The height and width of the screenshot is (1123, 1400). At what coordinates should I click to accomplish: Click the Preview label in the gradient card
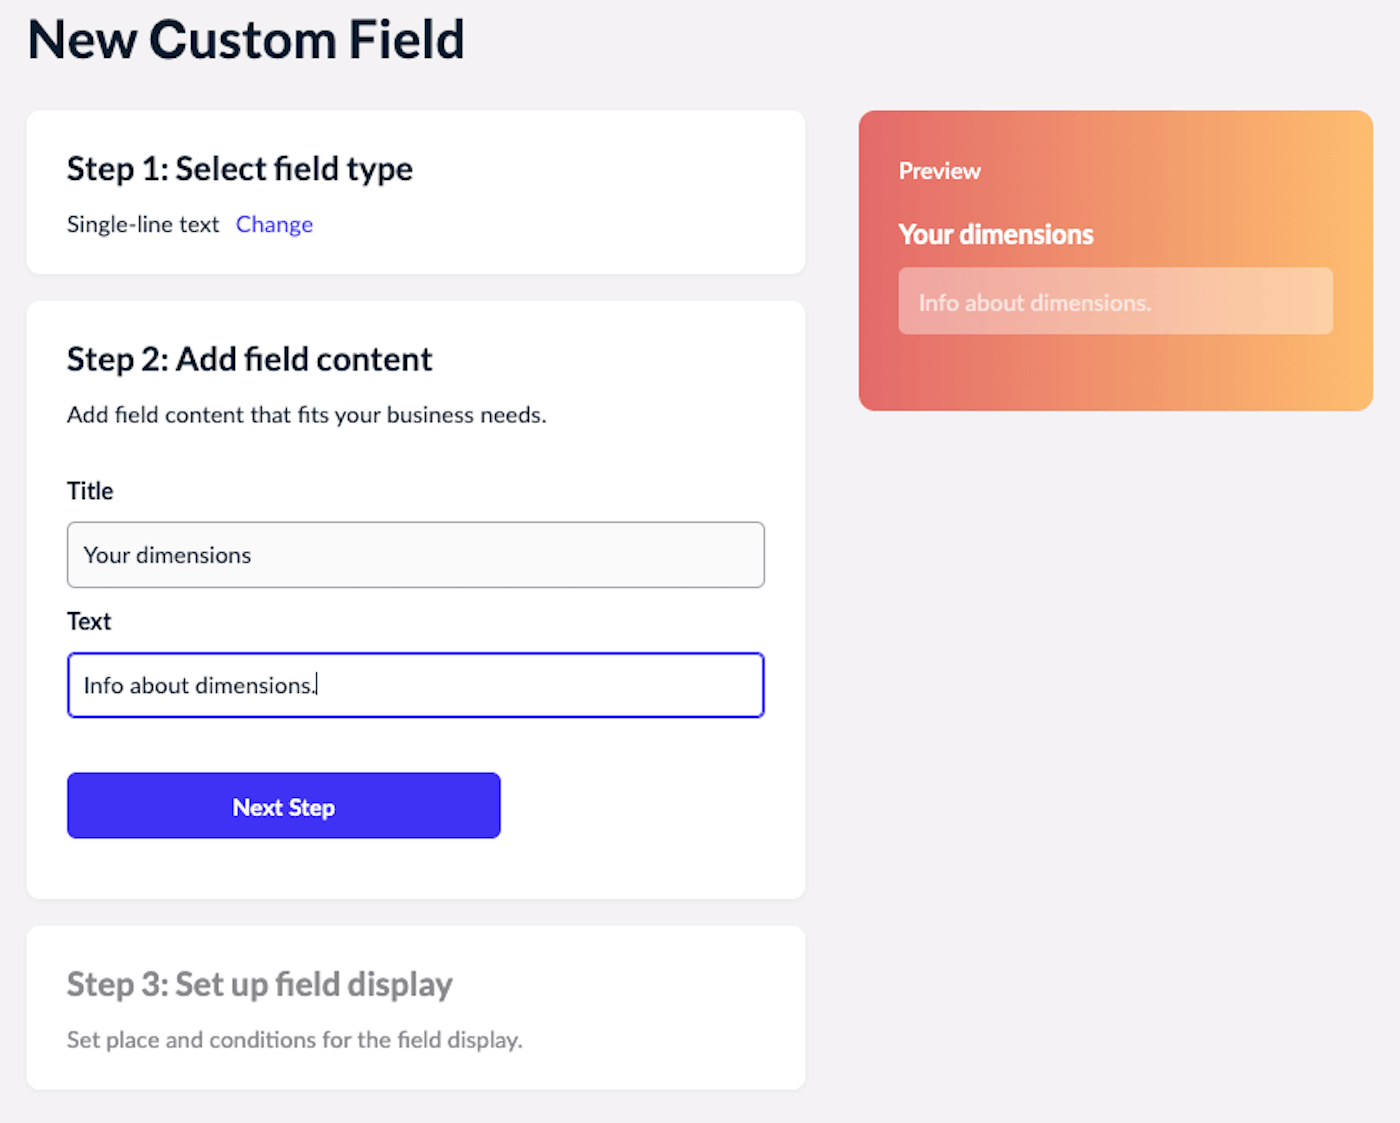[939, 171]
